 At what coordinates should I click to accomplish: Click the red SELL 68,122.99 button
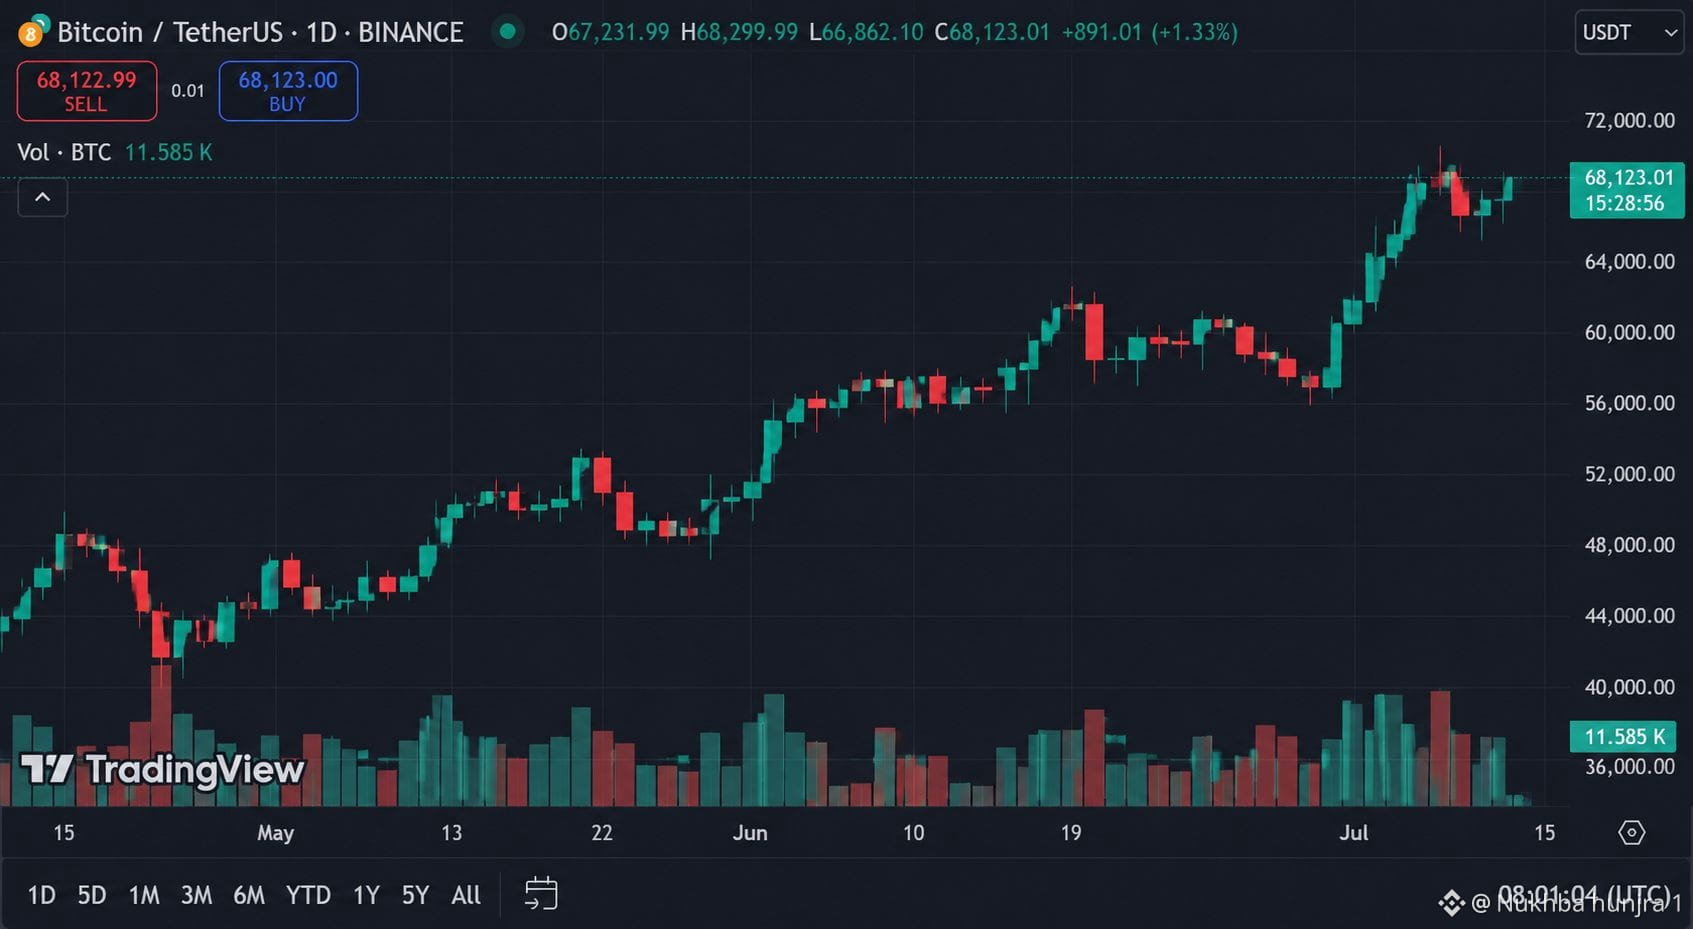coord(87,91)
